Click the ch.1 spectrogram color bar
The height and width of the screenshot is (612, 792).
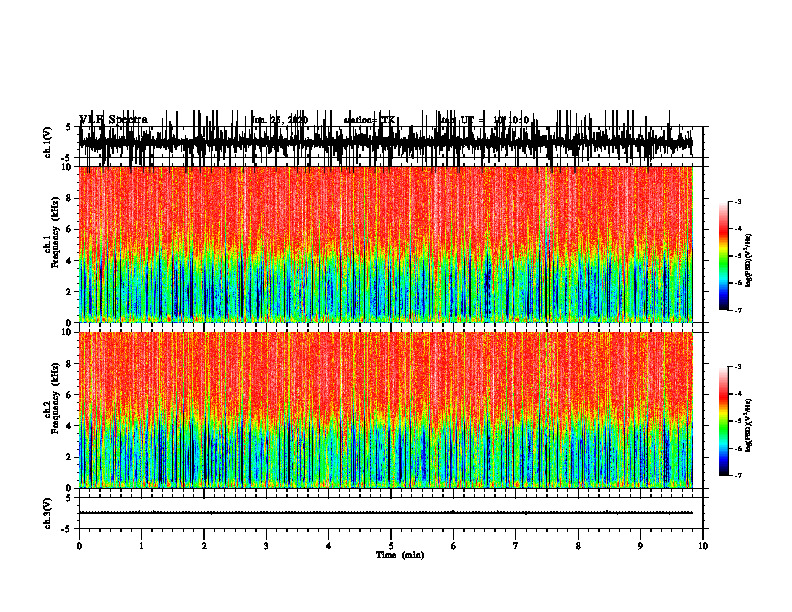click(724, 256)
